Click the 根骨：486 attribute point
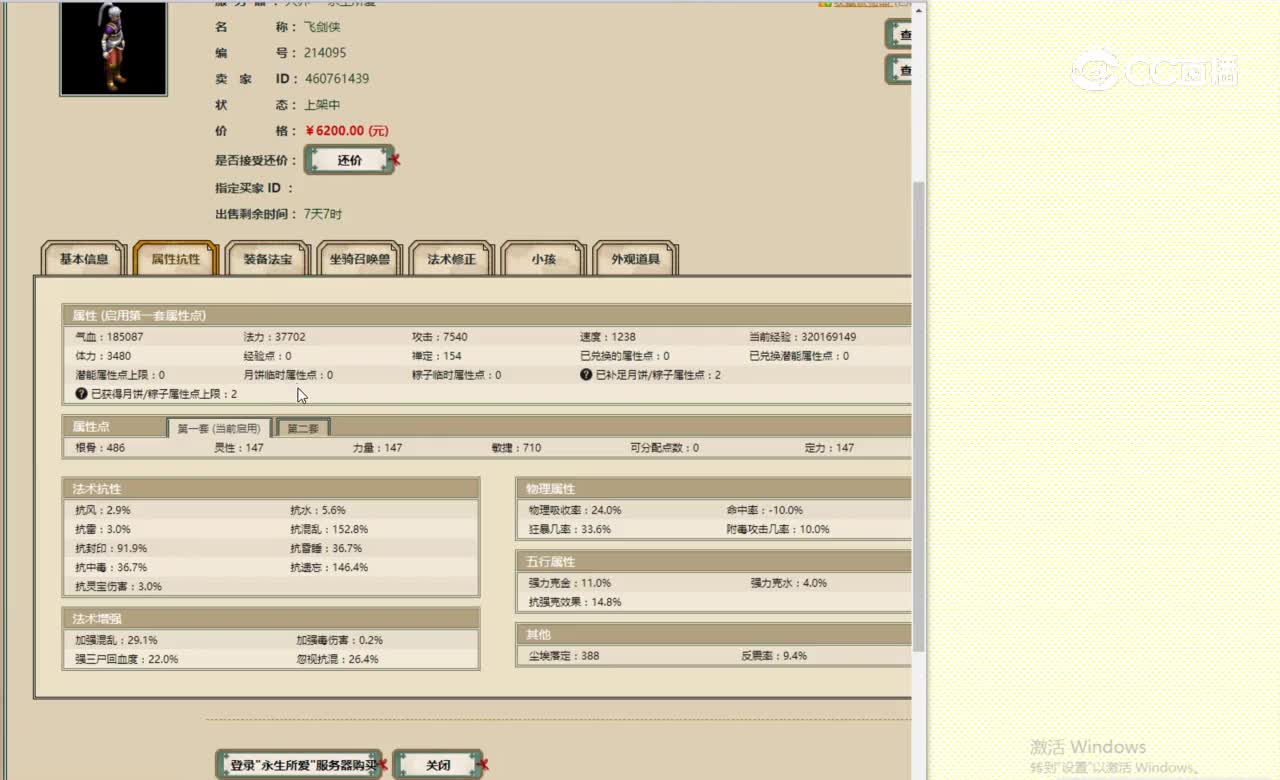This screenshot has height=780, width=1280. tap(100, 448)
